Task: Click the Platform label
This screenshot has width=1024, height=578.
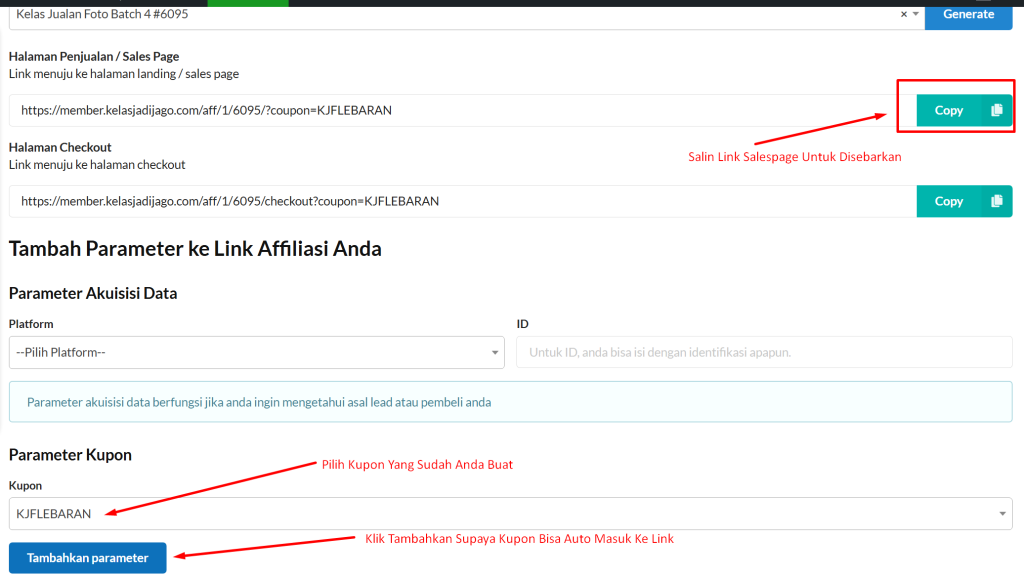Action: (31, 324)
